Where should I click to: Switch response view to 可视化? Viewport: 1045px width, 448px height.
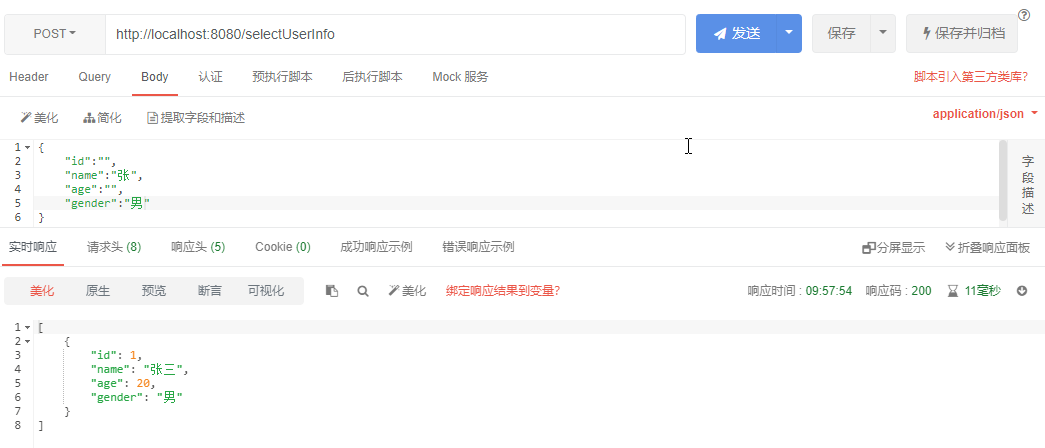266,291
